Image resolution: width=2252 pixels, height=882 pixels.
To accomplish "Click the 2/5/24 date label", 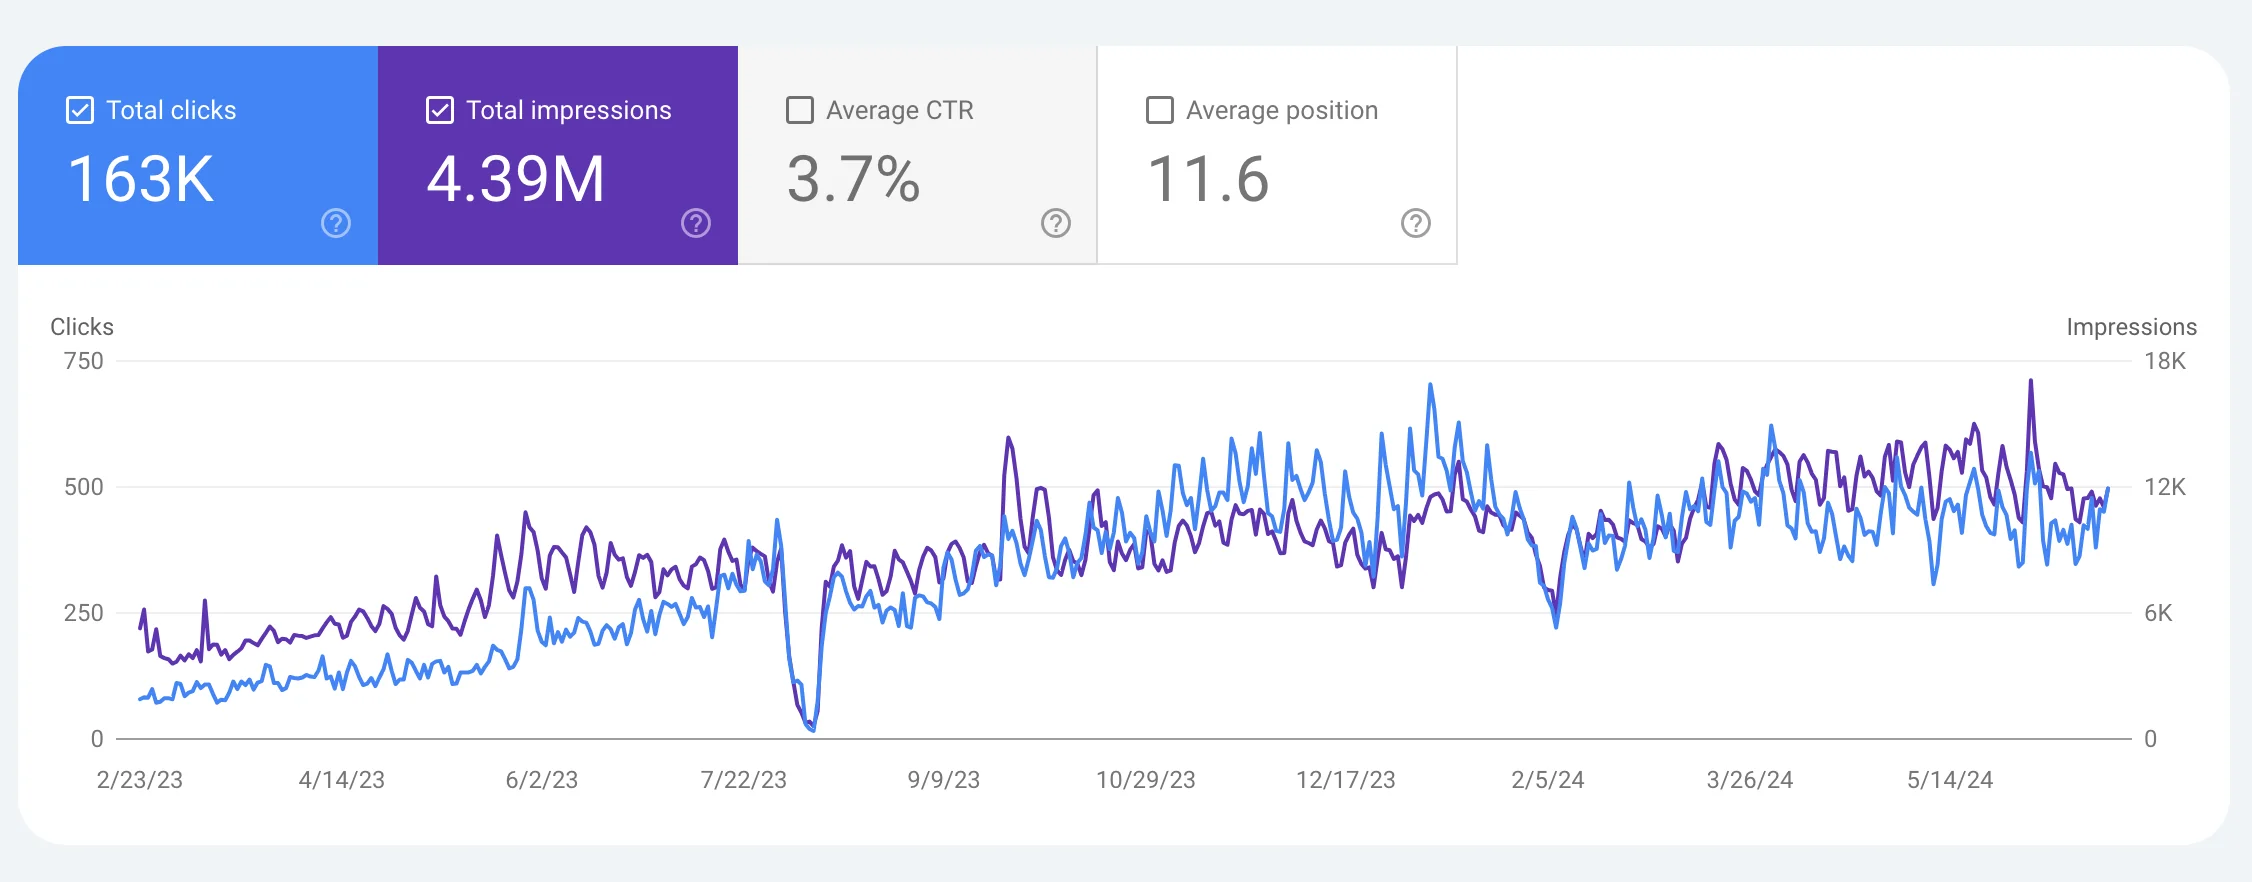I will point(1548,780).
